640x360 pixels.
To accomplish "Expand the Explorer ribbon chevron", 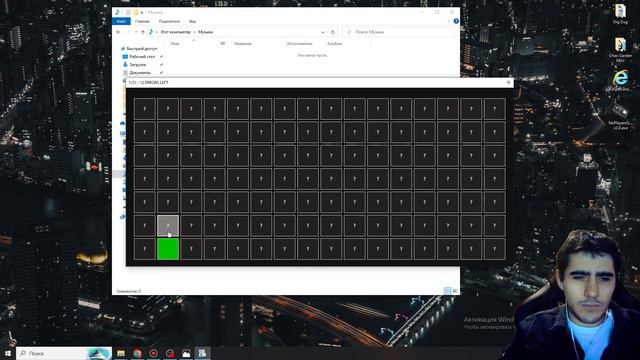I will (x=449, y=21).
